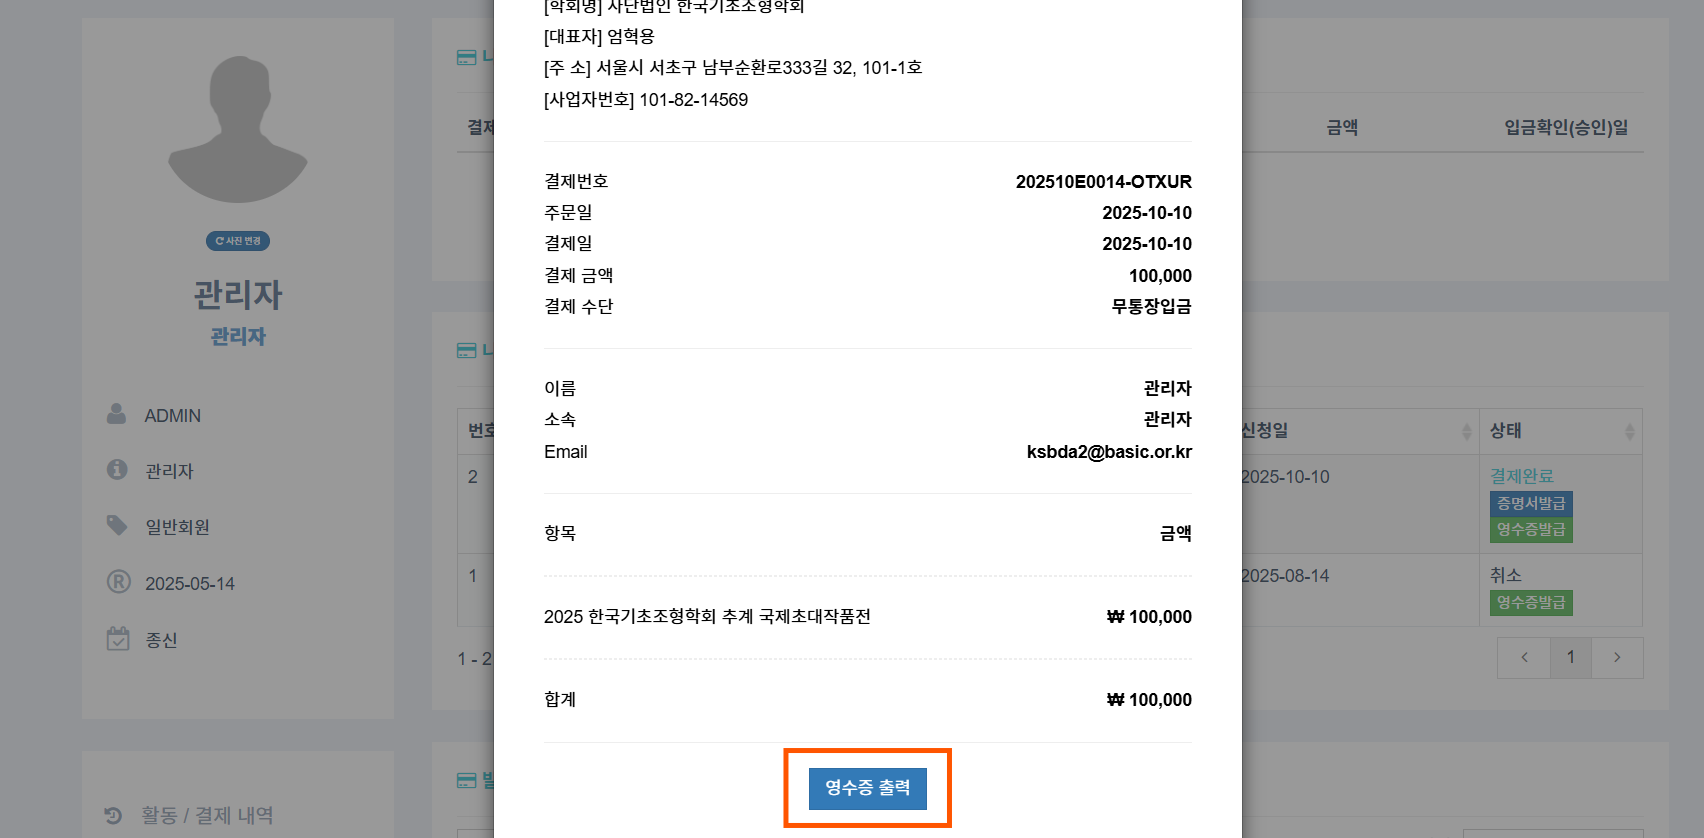Screen dimensions: 1704x838
Task: Click the 영수증 출력 print receipt button
Action: tap(867, 788)
